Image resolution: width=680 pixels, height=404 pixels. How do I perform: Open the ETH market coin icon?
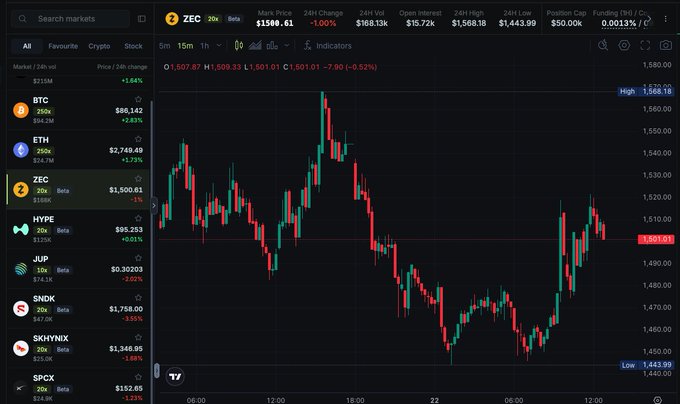pos(21,150)
